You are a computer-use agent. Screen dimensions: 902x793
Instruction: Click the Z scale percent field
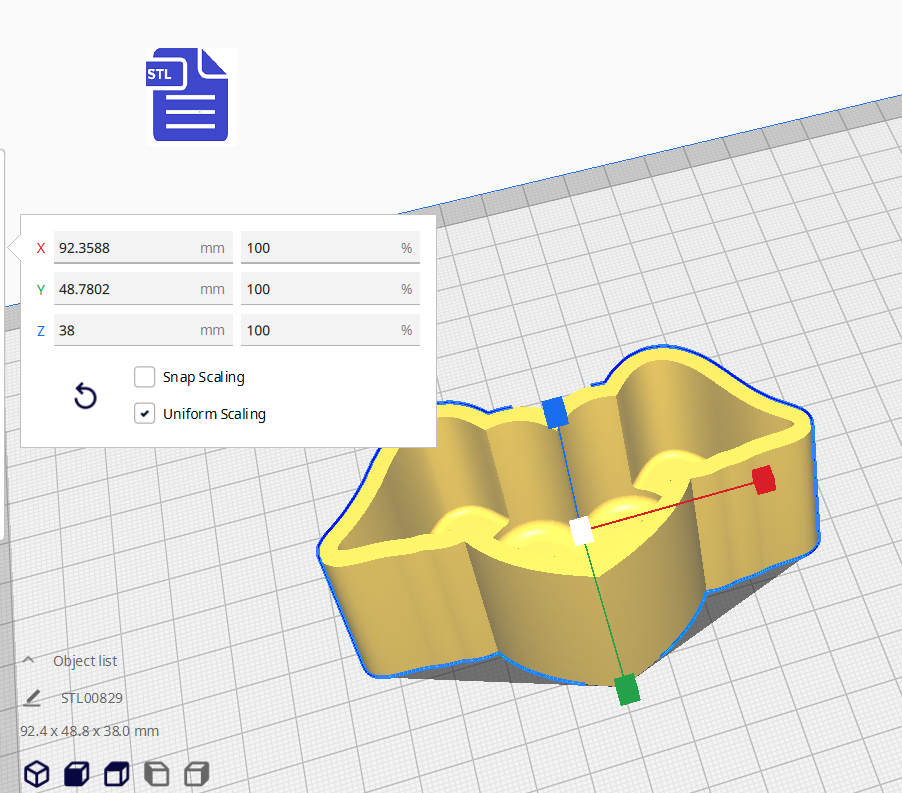(x=318, y=330)
